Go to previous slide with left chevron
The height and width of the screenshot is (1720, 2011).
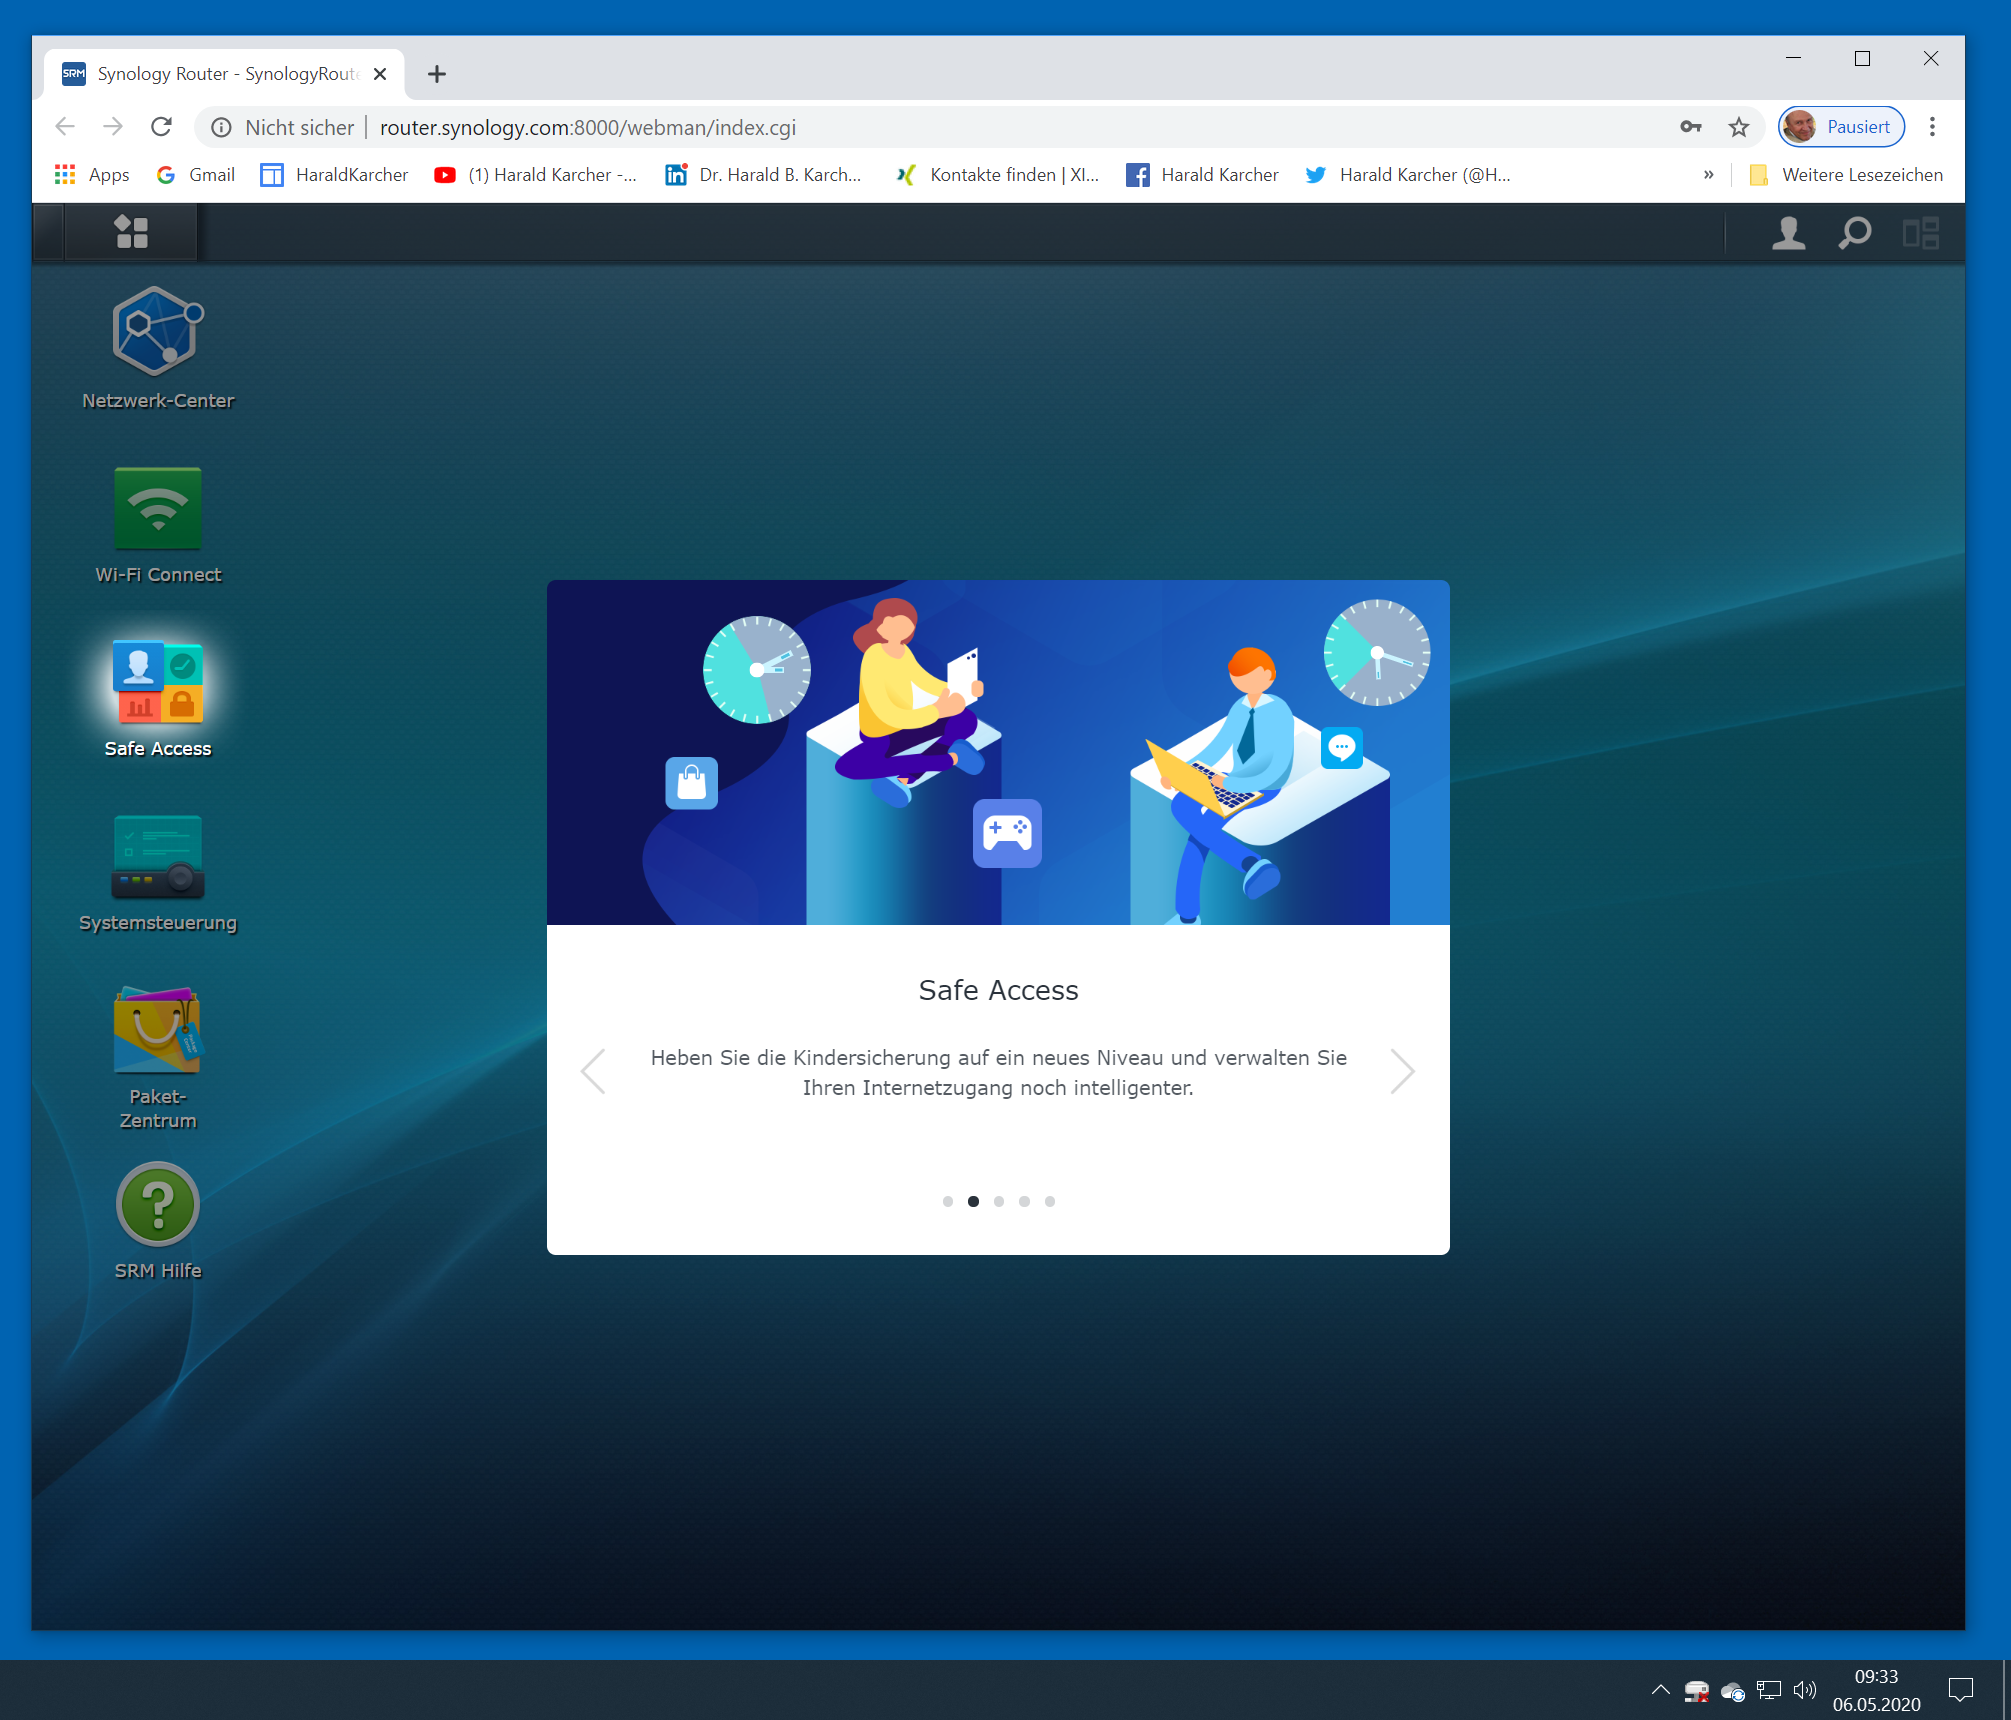coord(594,1071)
